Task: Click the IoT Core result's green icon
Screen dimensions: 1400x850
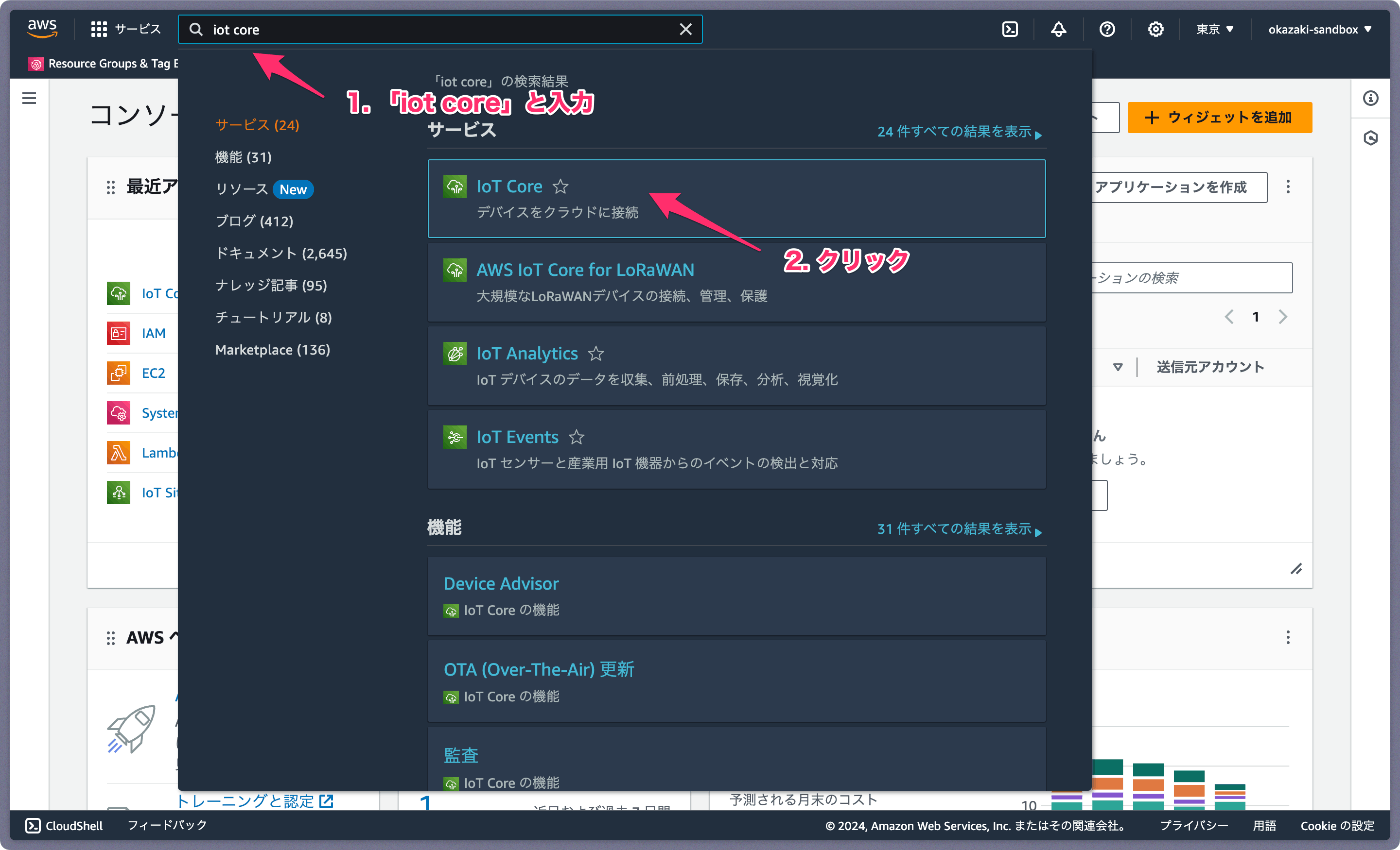Action: point(455,186)
